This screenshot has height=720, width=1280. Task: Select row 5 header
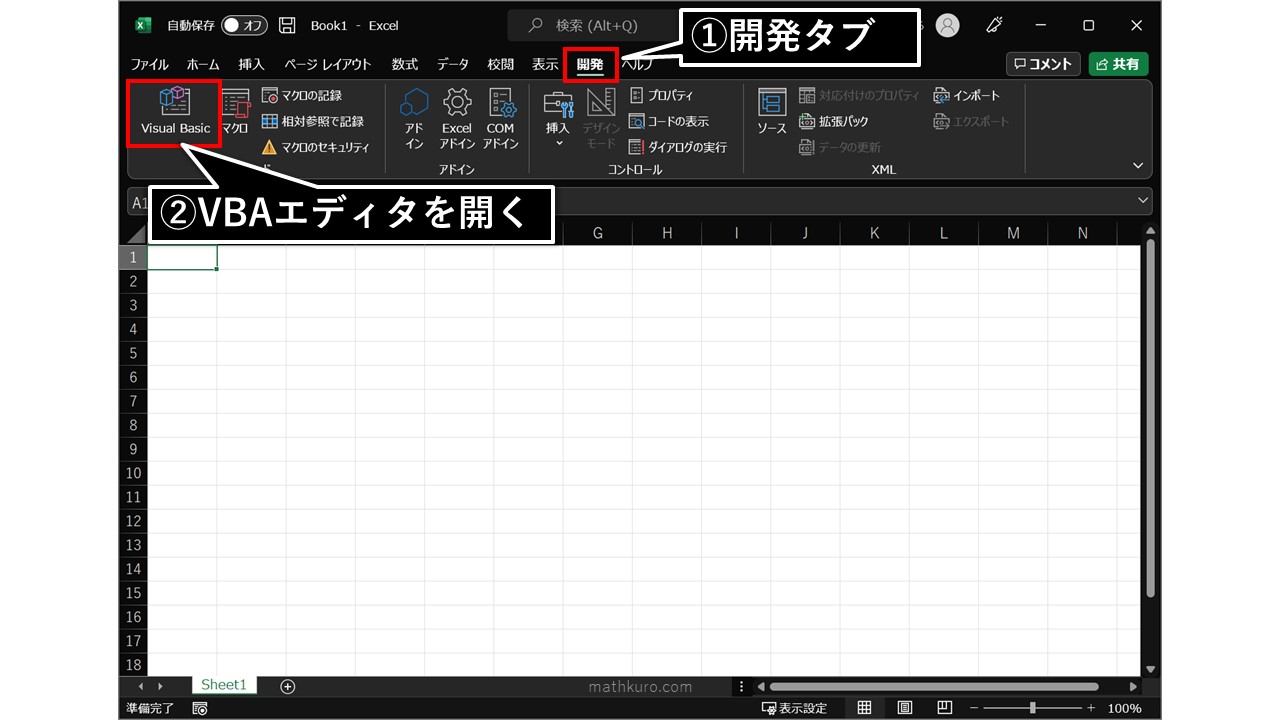coord(133,353)
